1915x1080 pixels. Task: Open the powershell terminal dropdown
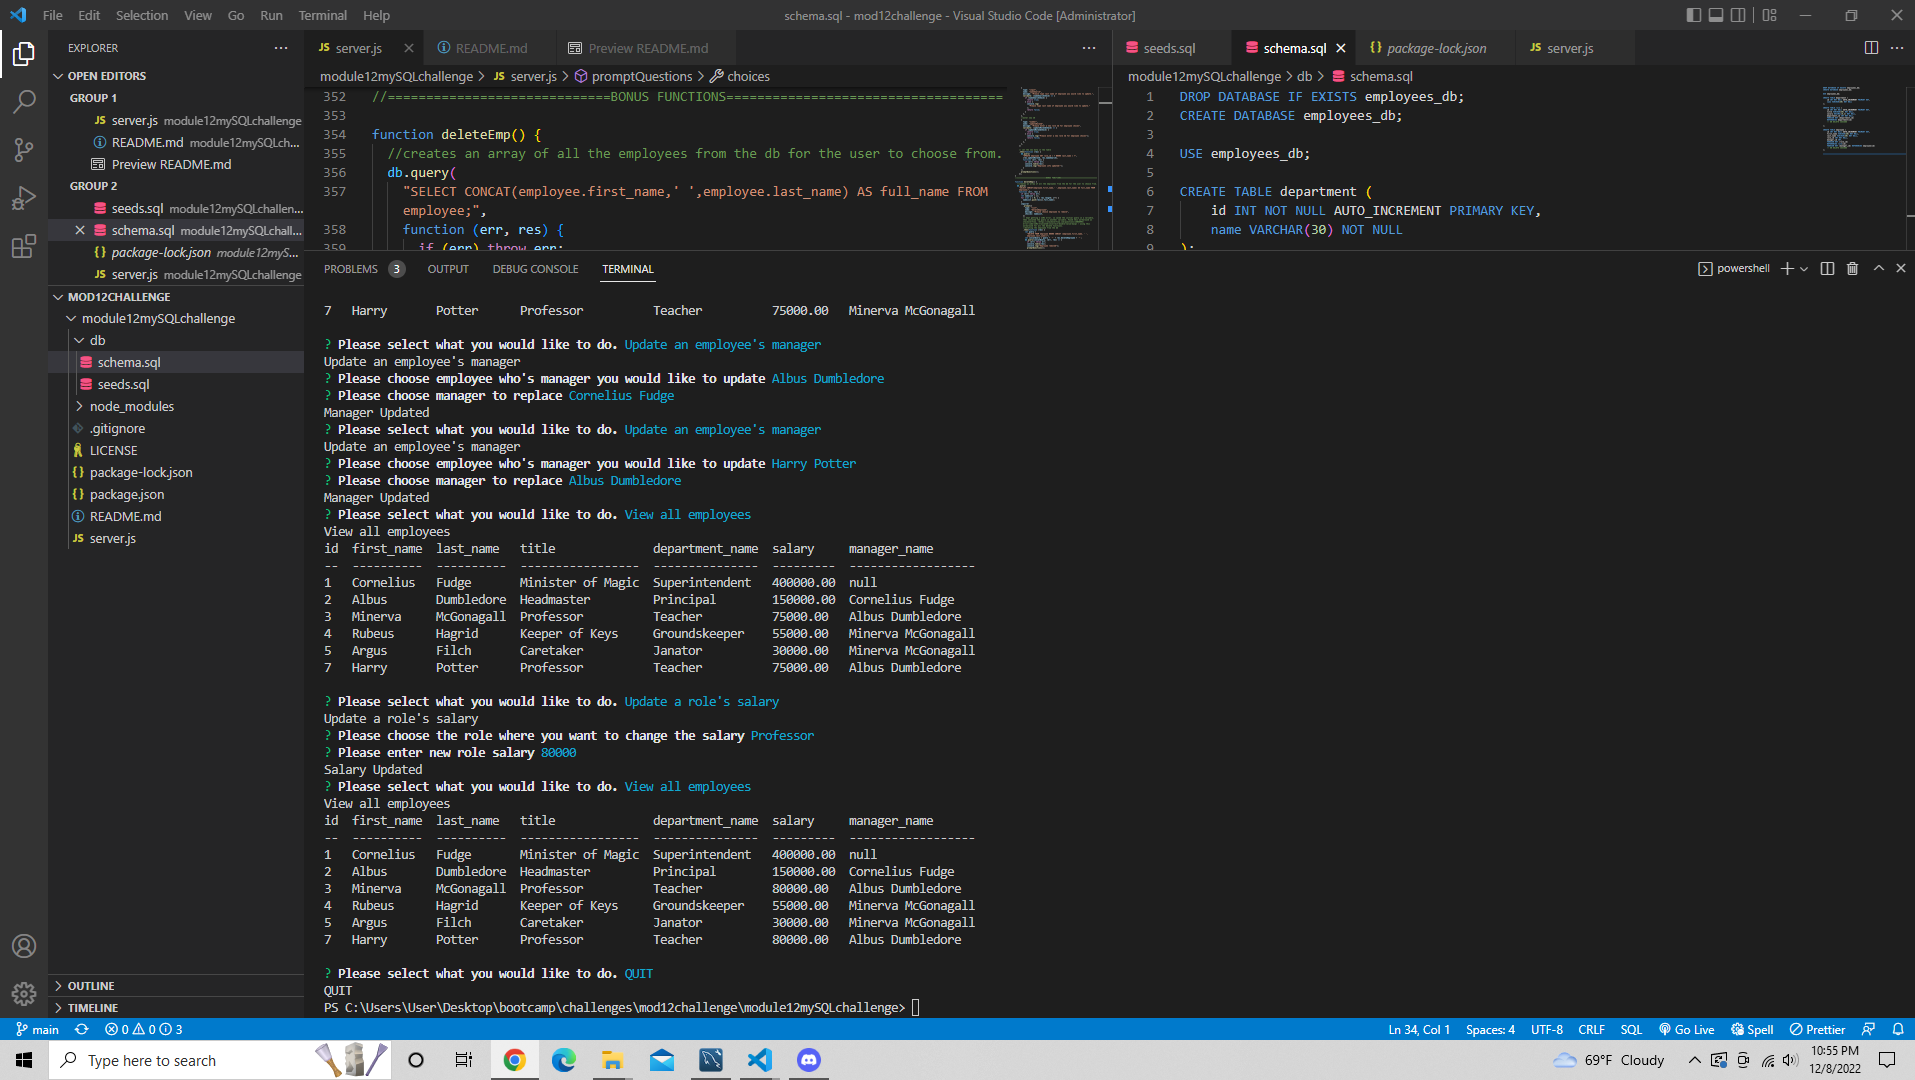pyautogui.click(x=1803, y=268)
